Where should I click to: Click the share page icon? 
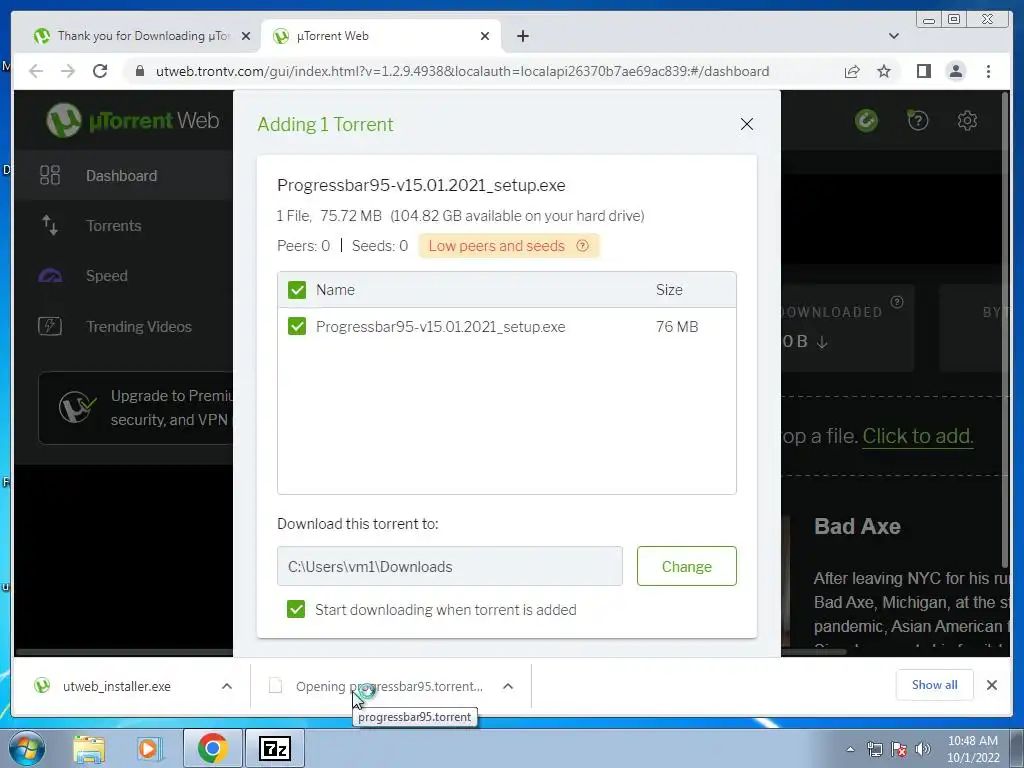click(852, 71)
